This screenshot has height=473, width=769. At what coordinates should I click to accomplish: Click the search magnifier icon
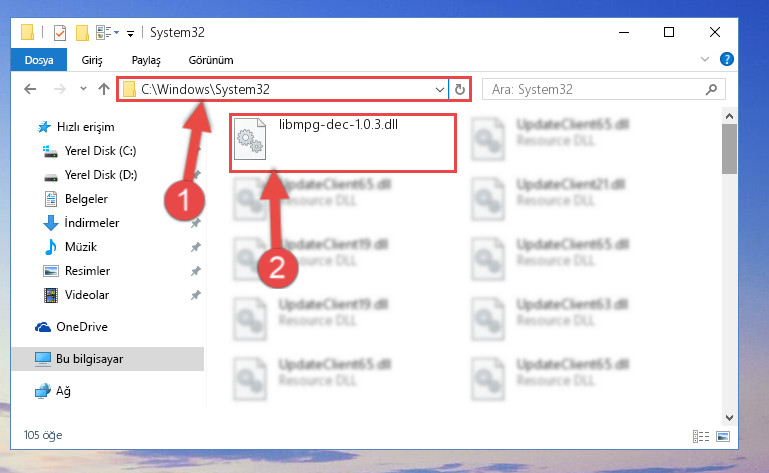[x=711, y=89]
